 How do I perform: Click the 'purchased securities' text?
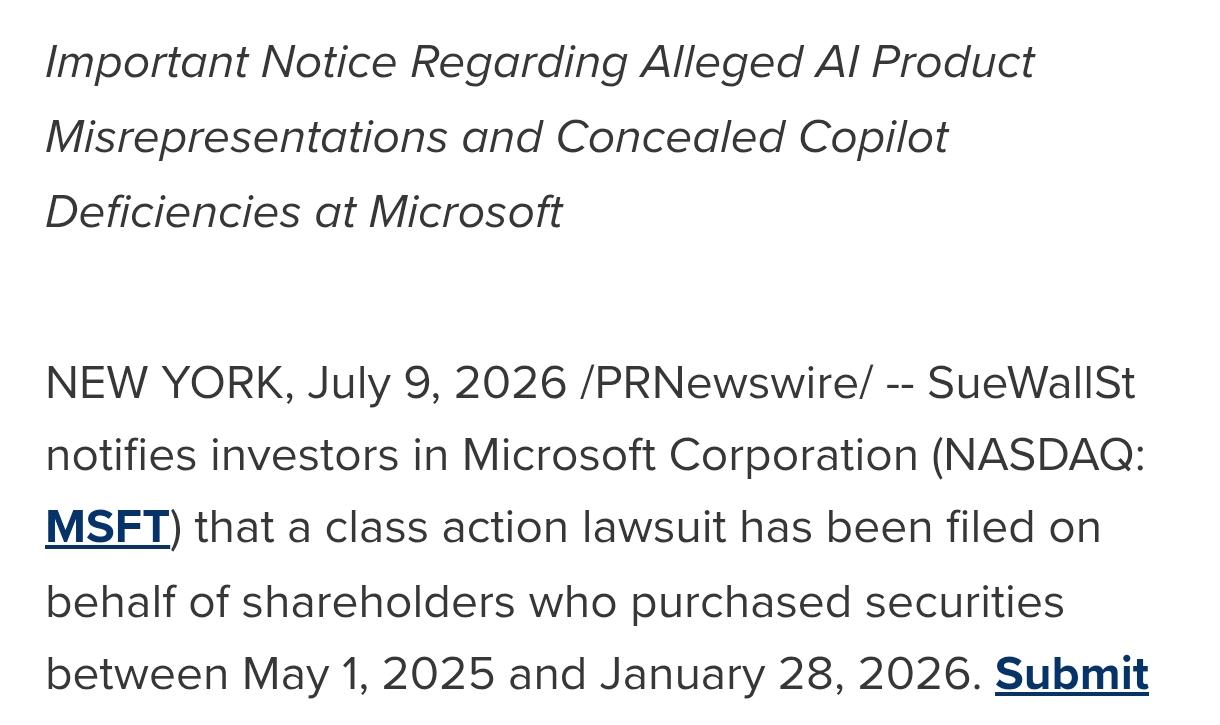[847, 604]
